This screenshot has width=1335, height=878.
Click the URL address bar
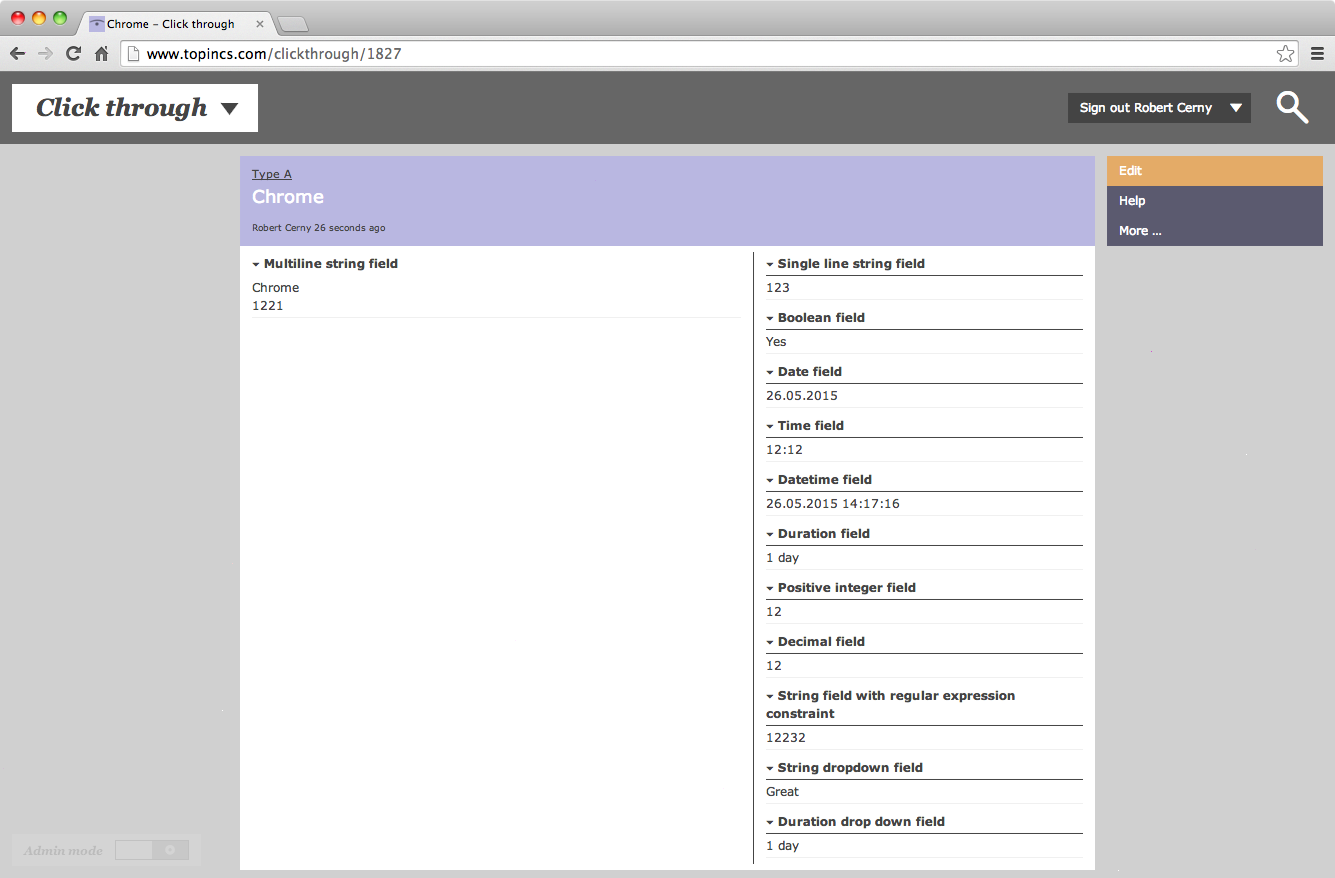(700, 54)
